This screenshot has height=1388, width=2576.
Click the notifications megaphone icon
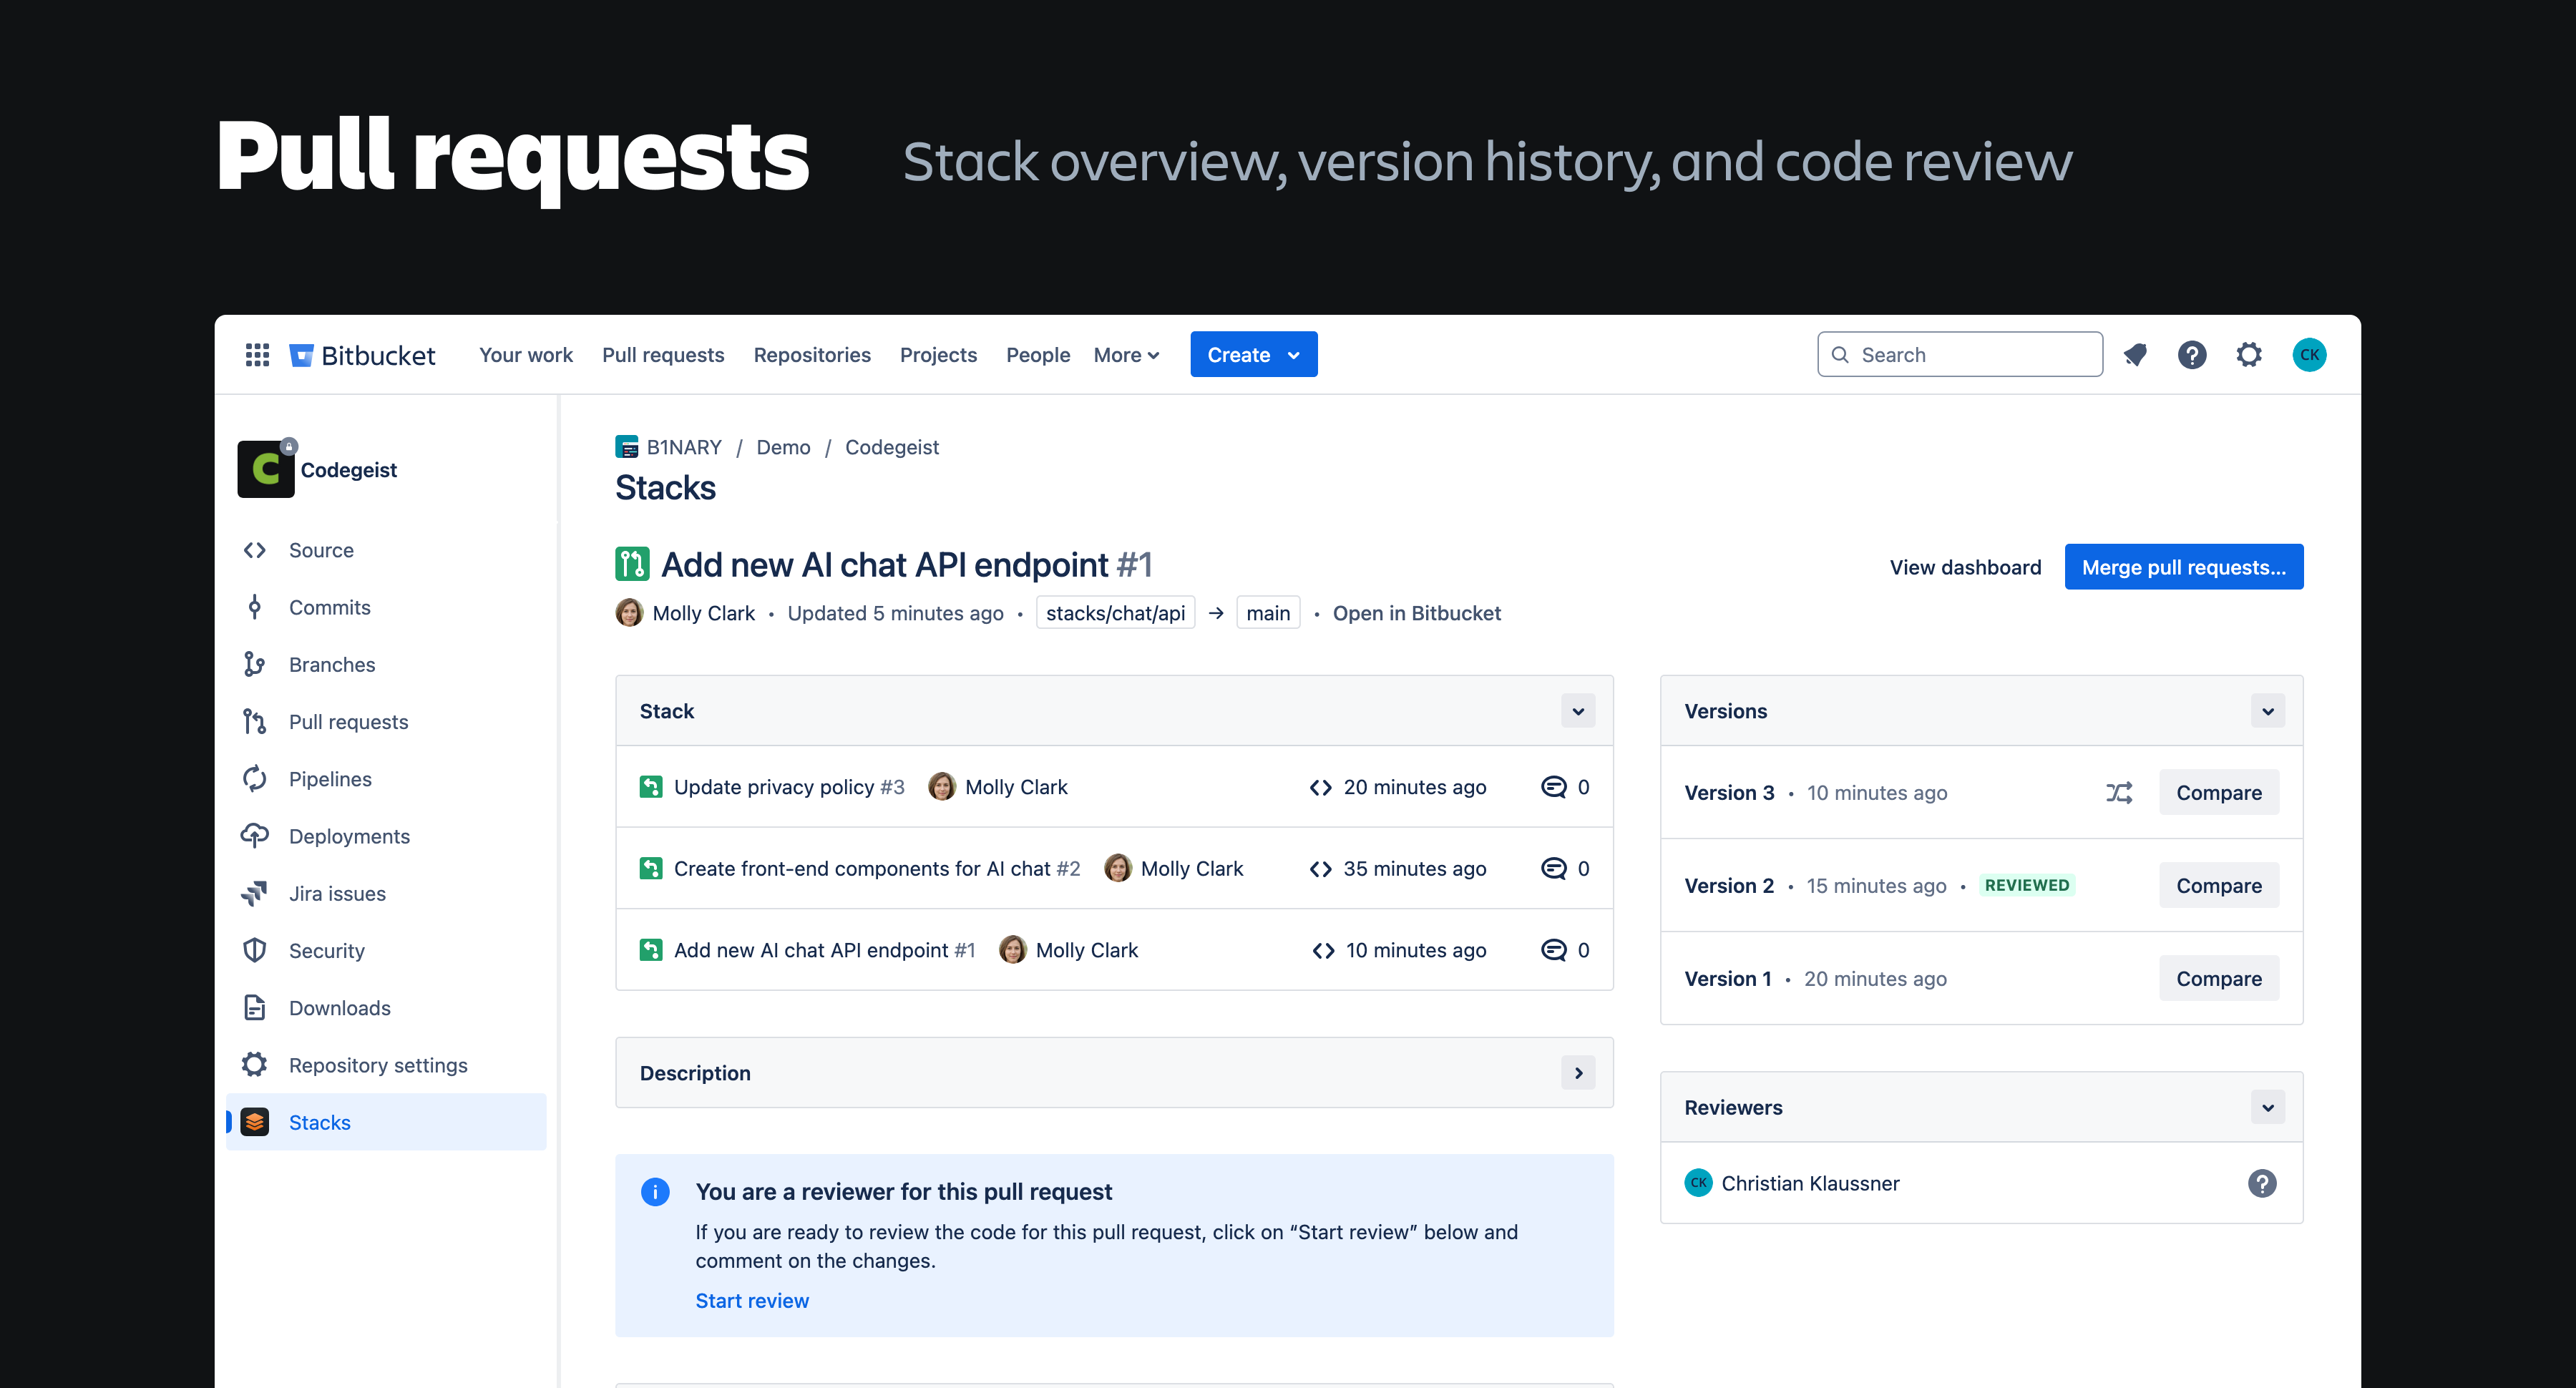pyautogui.click(x=2135, y=355)
